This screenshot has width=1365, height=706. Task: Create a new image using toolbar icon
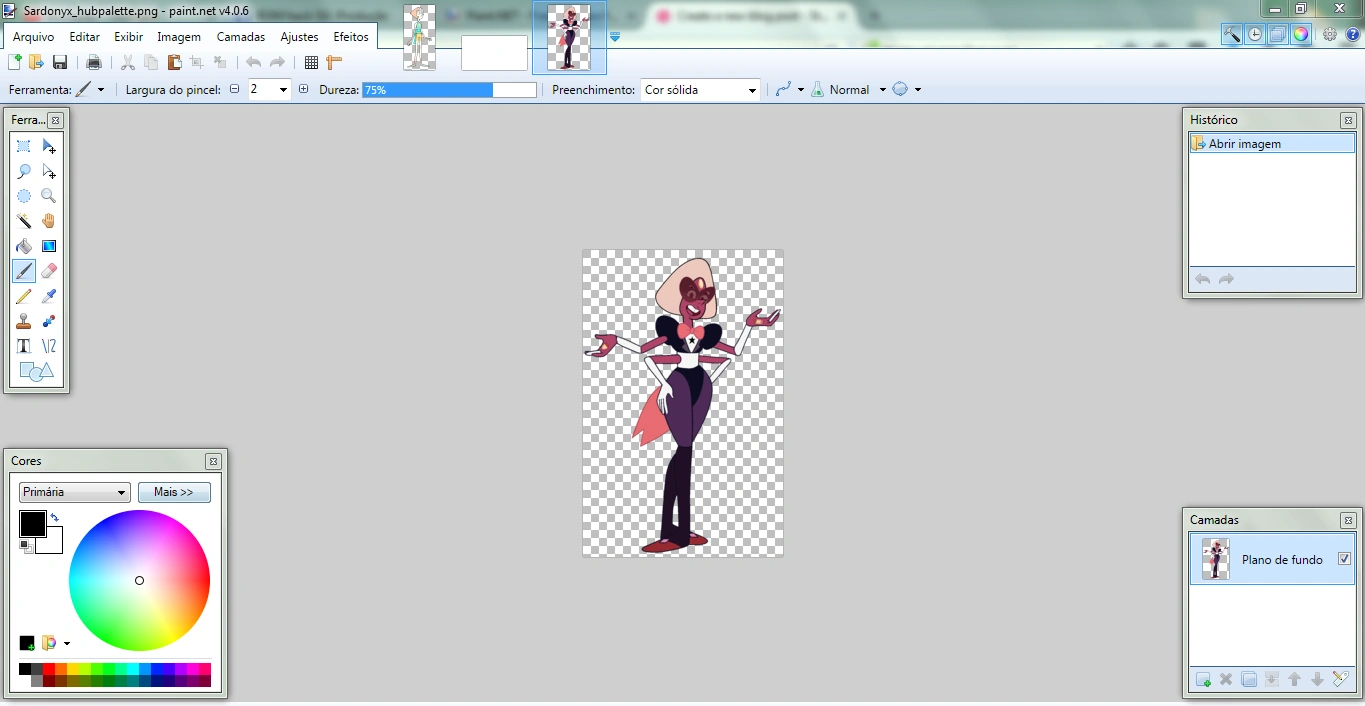(15, 62)
